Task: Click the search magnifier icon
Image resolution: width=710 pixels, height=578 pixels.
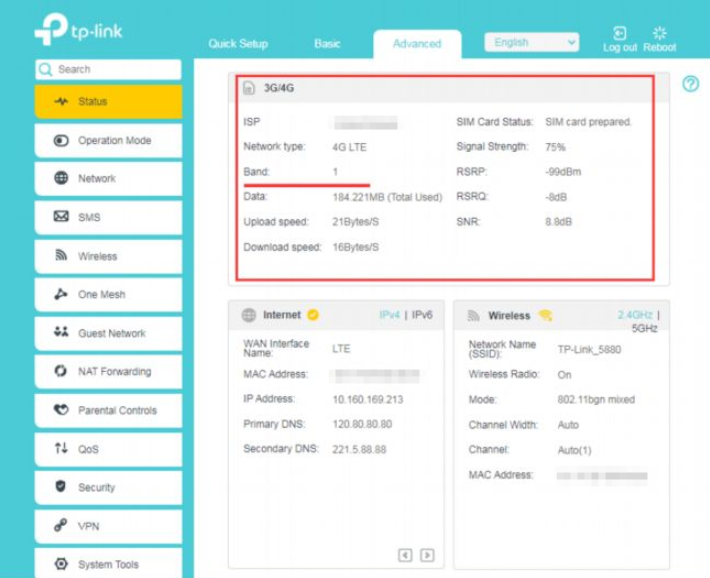Action: coord(45,69)
